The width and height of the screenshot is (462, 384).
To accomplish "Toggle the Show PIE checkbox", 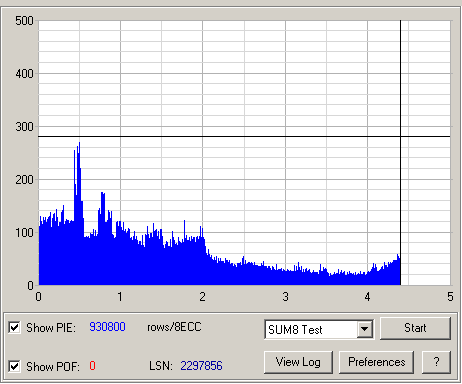I will (x=14, y=327).
